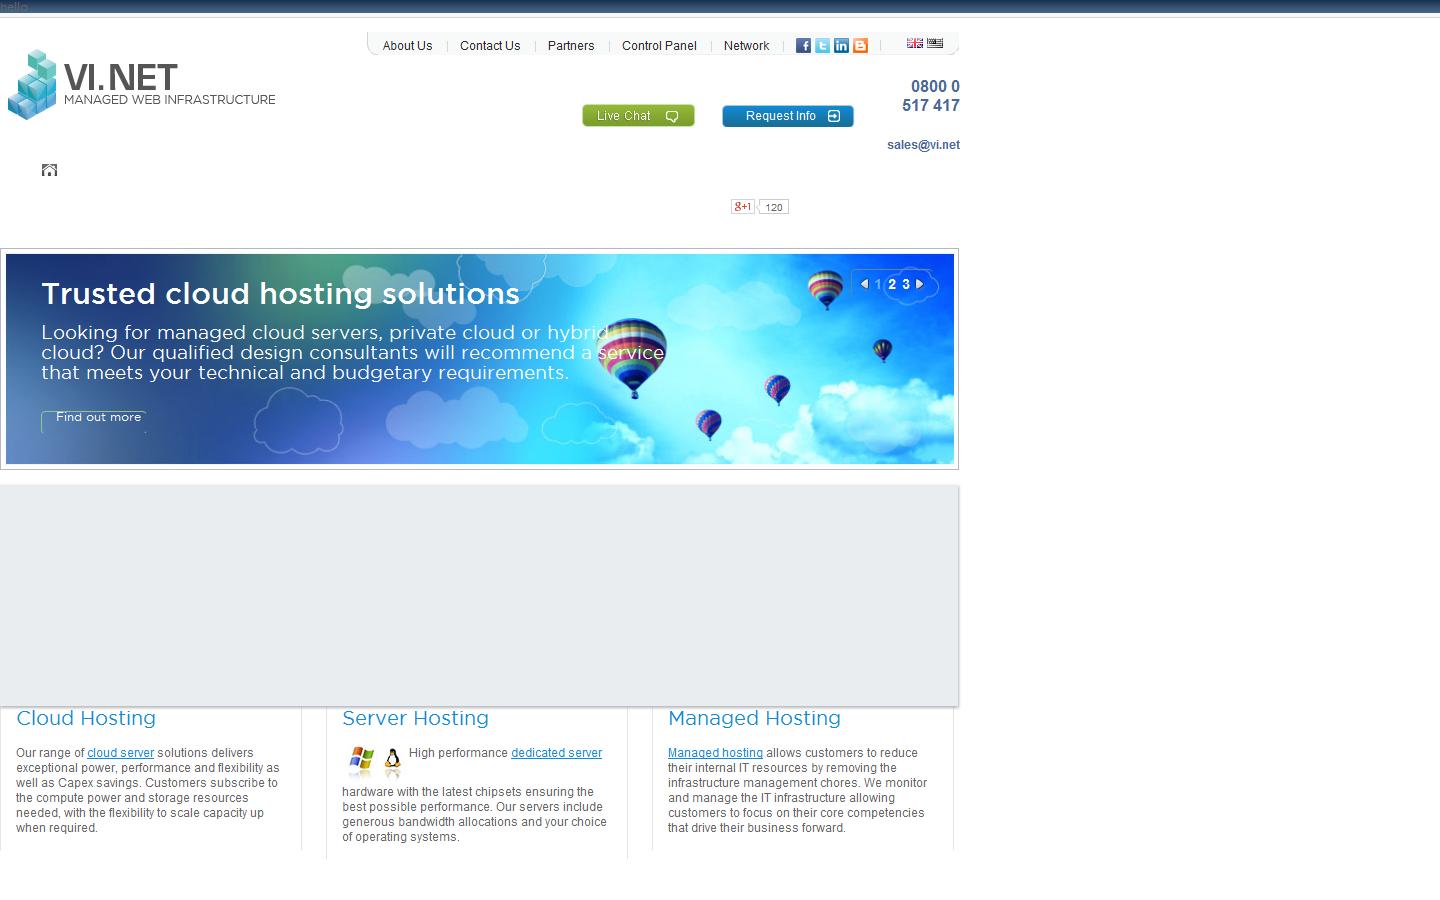Select the US flag language option
Screen dimensions: 1440x900
(934, 43)
